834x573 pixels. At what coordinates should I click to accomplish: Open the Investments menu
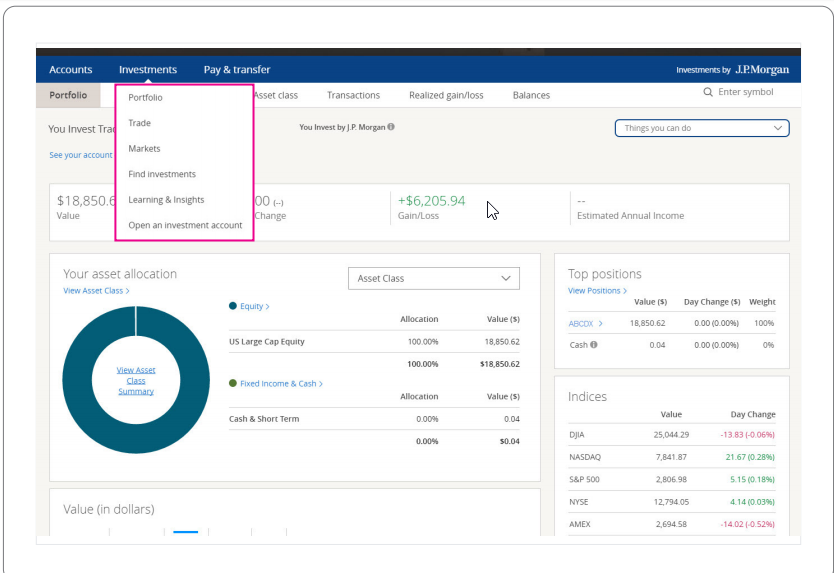(x=148, y=70)
